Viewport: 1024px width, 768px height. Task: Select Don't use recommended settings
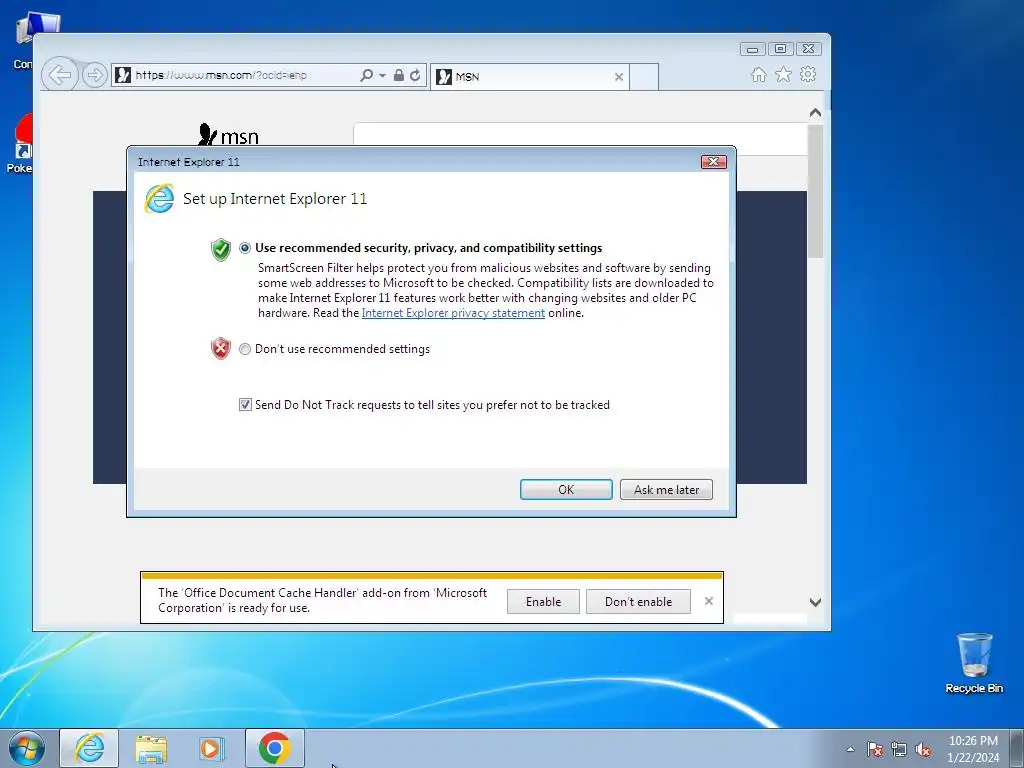[245, 349]
